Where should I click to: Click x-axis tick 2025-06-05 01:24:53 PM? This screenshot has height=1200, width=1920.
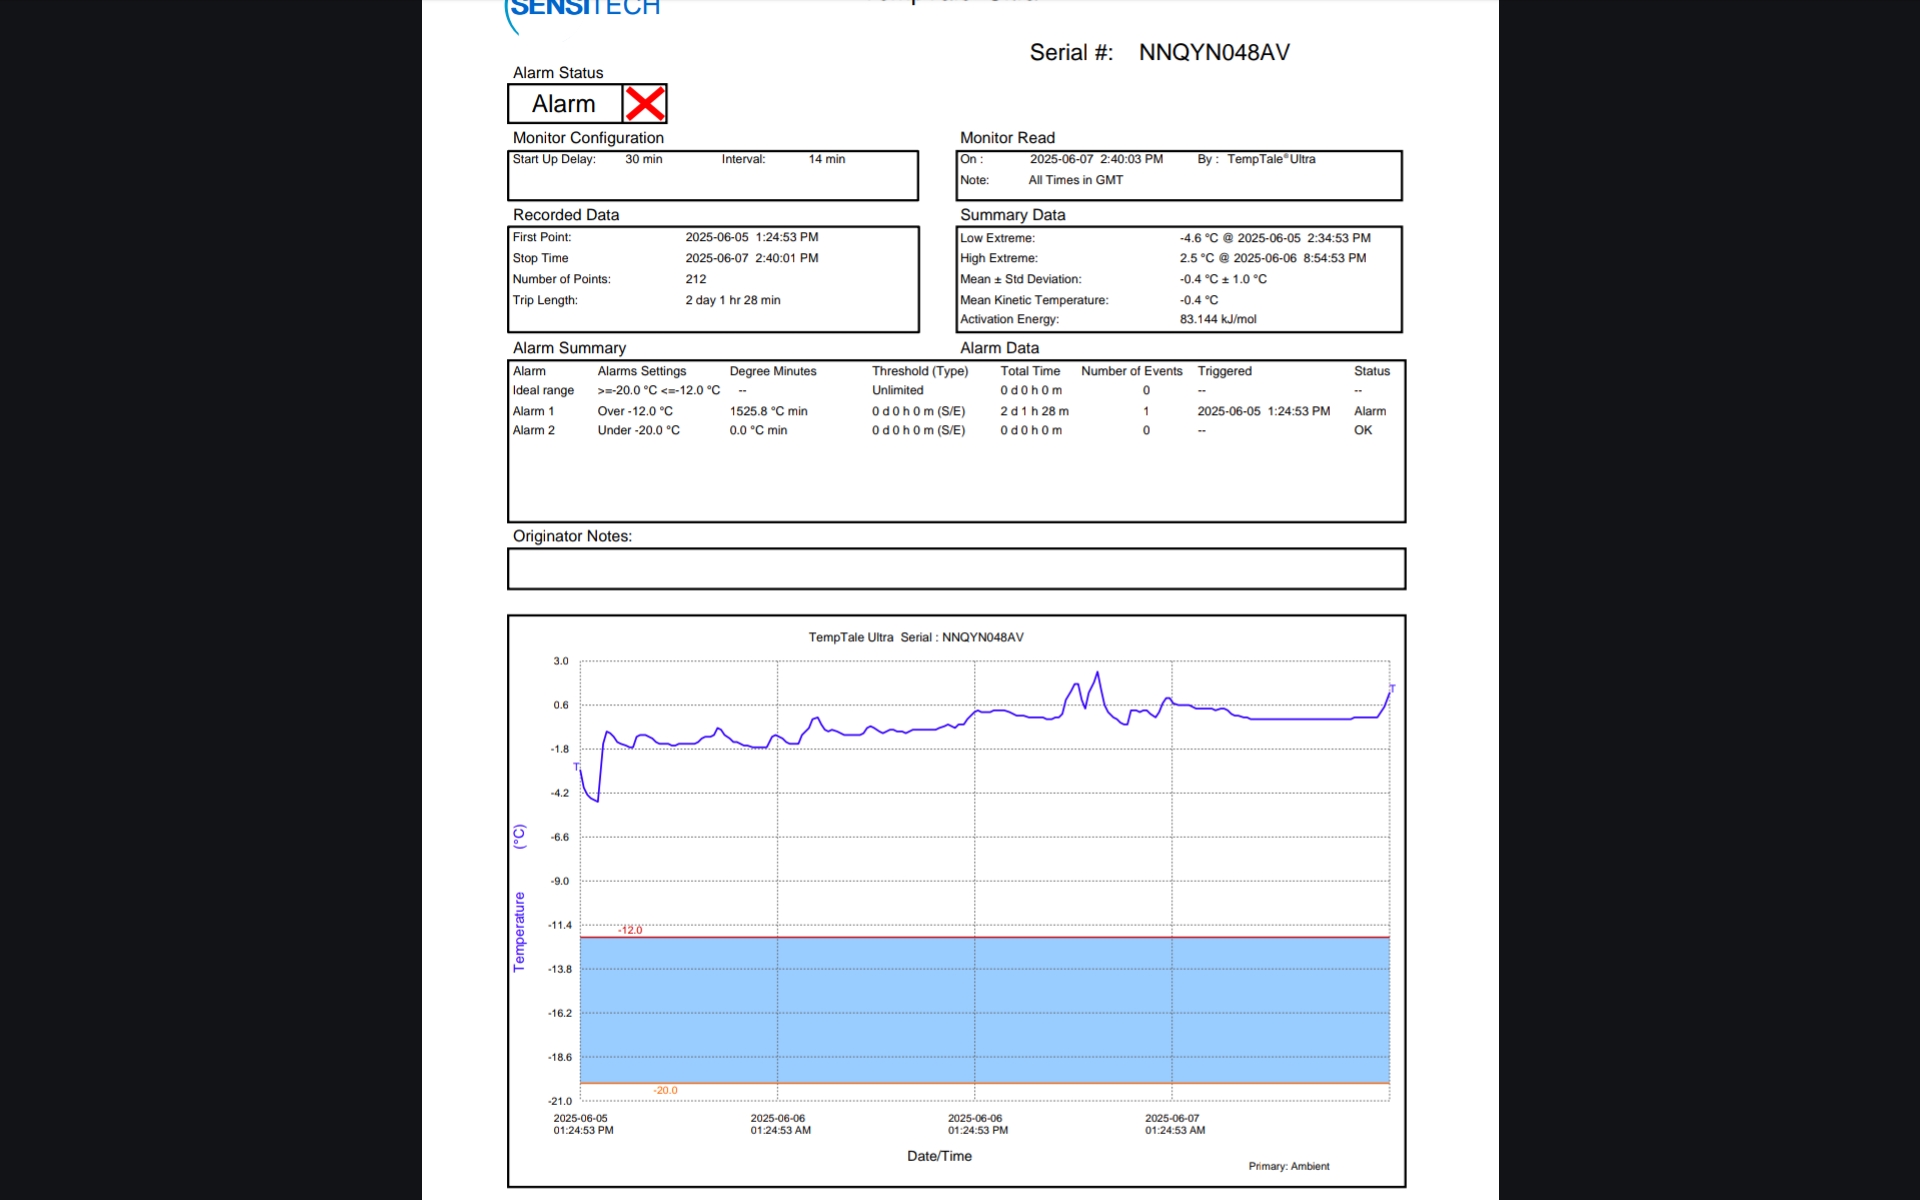(x=583, y=1124)
